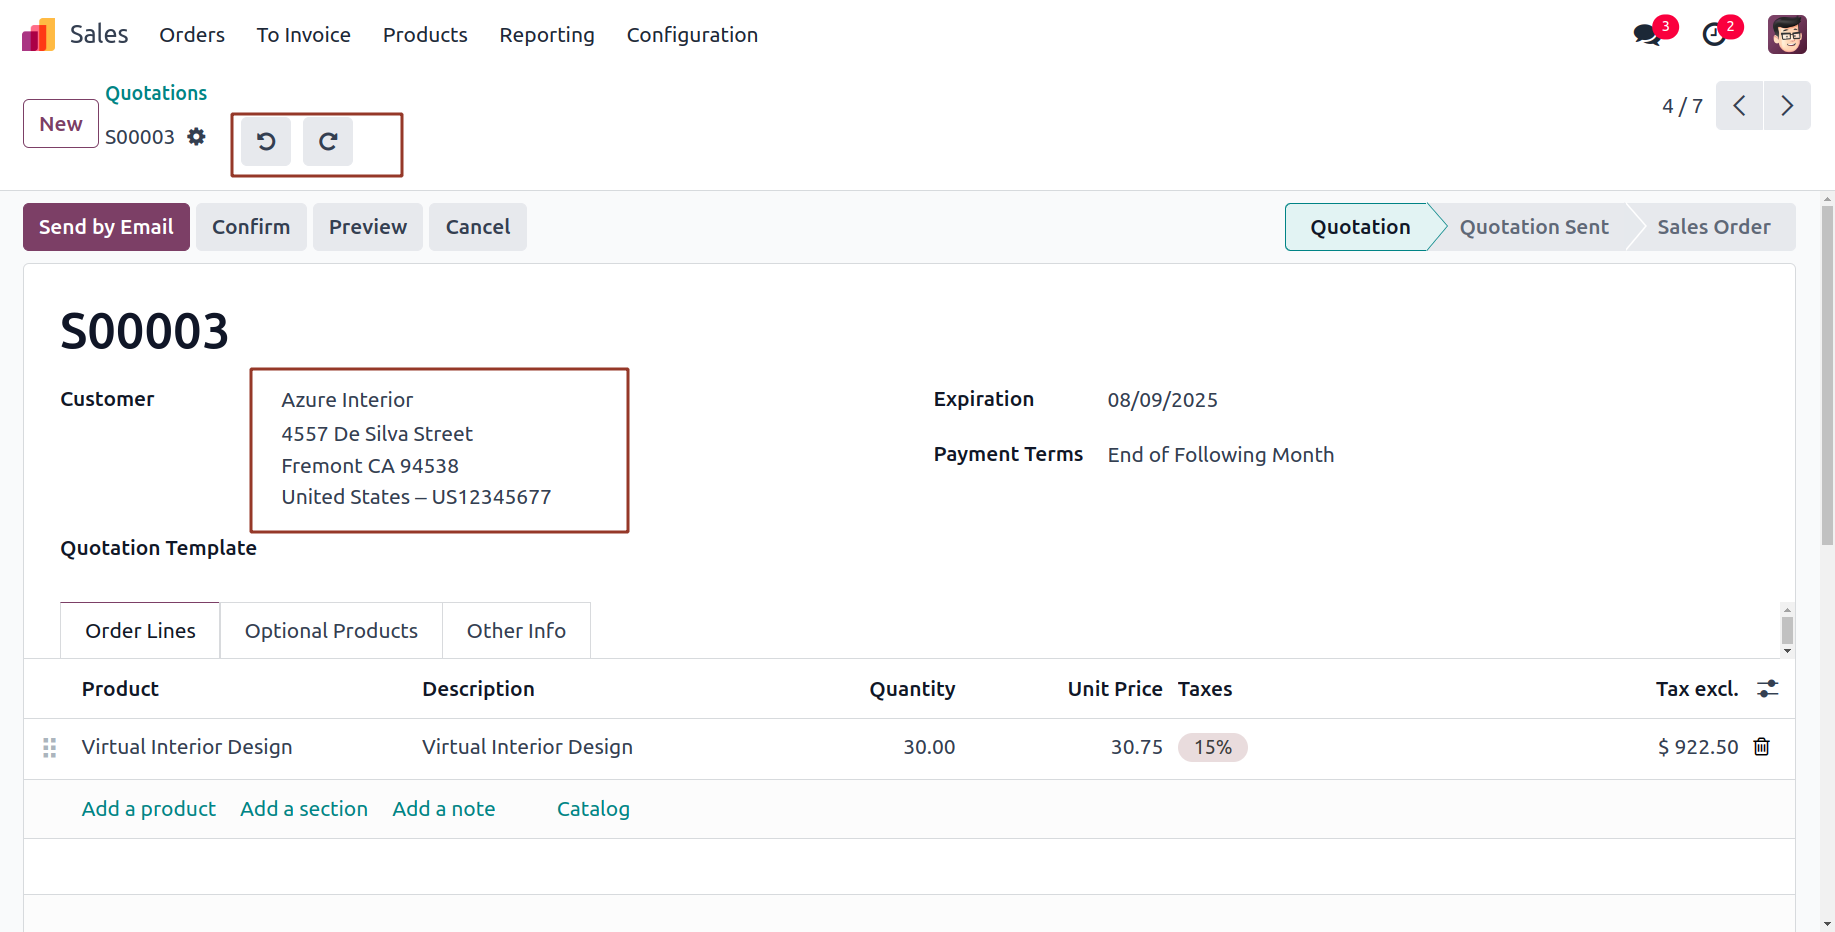Select the Quotation Sent status stage
Image resolution: width=1835 pixels, height=932 pixels.
1534,227
